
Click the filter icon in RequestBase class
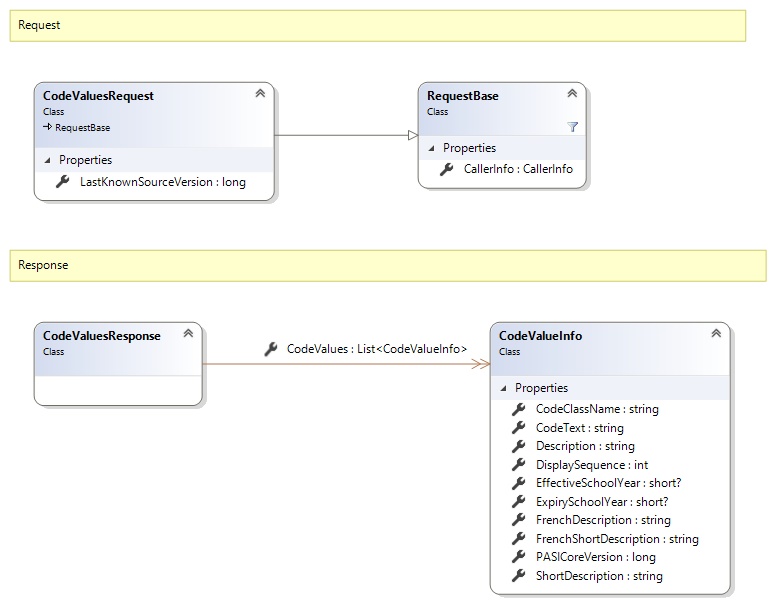(x=572, y=127)
